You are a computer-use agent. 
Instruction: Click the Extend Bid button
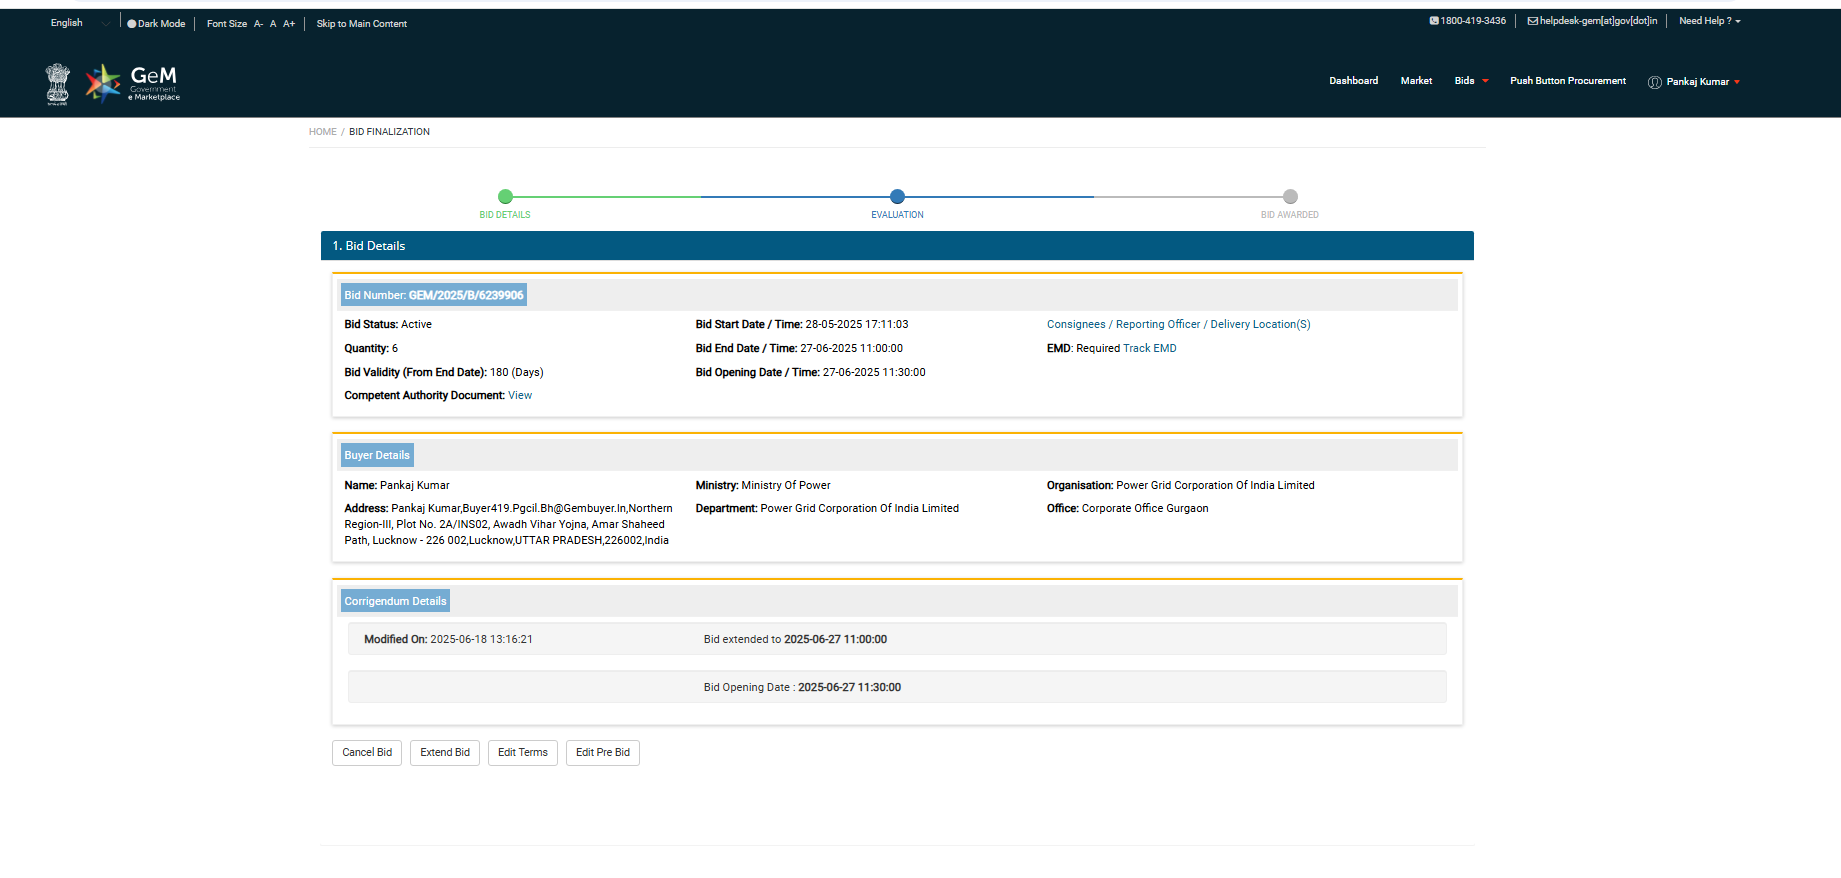click(x=445, y=753)
